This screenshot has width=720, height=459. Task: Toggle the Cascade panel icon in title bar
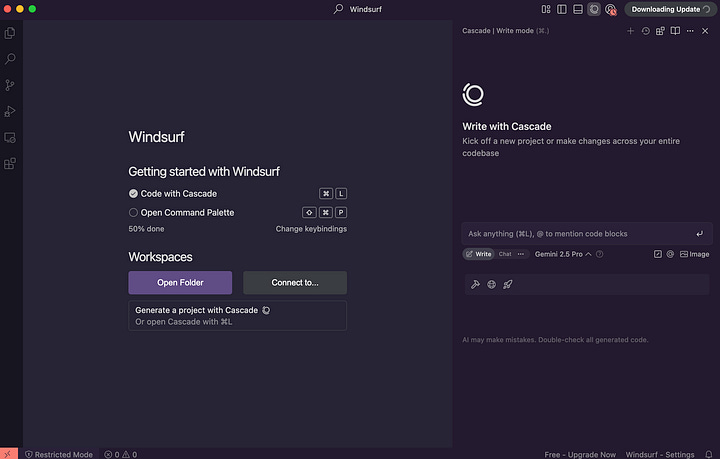tap(594, 9)
